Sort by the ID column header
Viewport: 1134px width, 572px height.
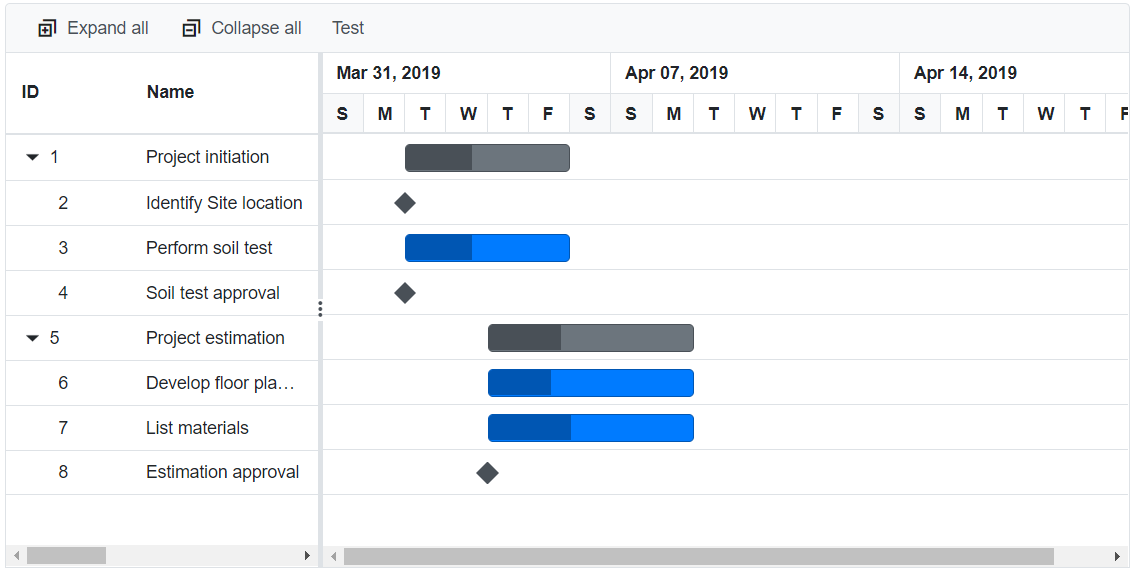[30, 92]
